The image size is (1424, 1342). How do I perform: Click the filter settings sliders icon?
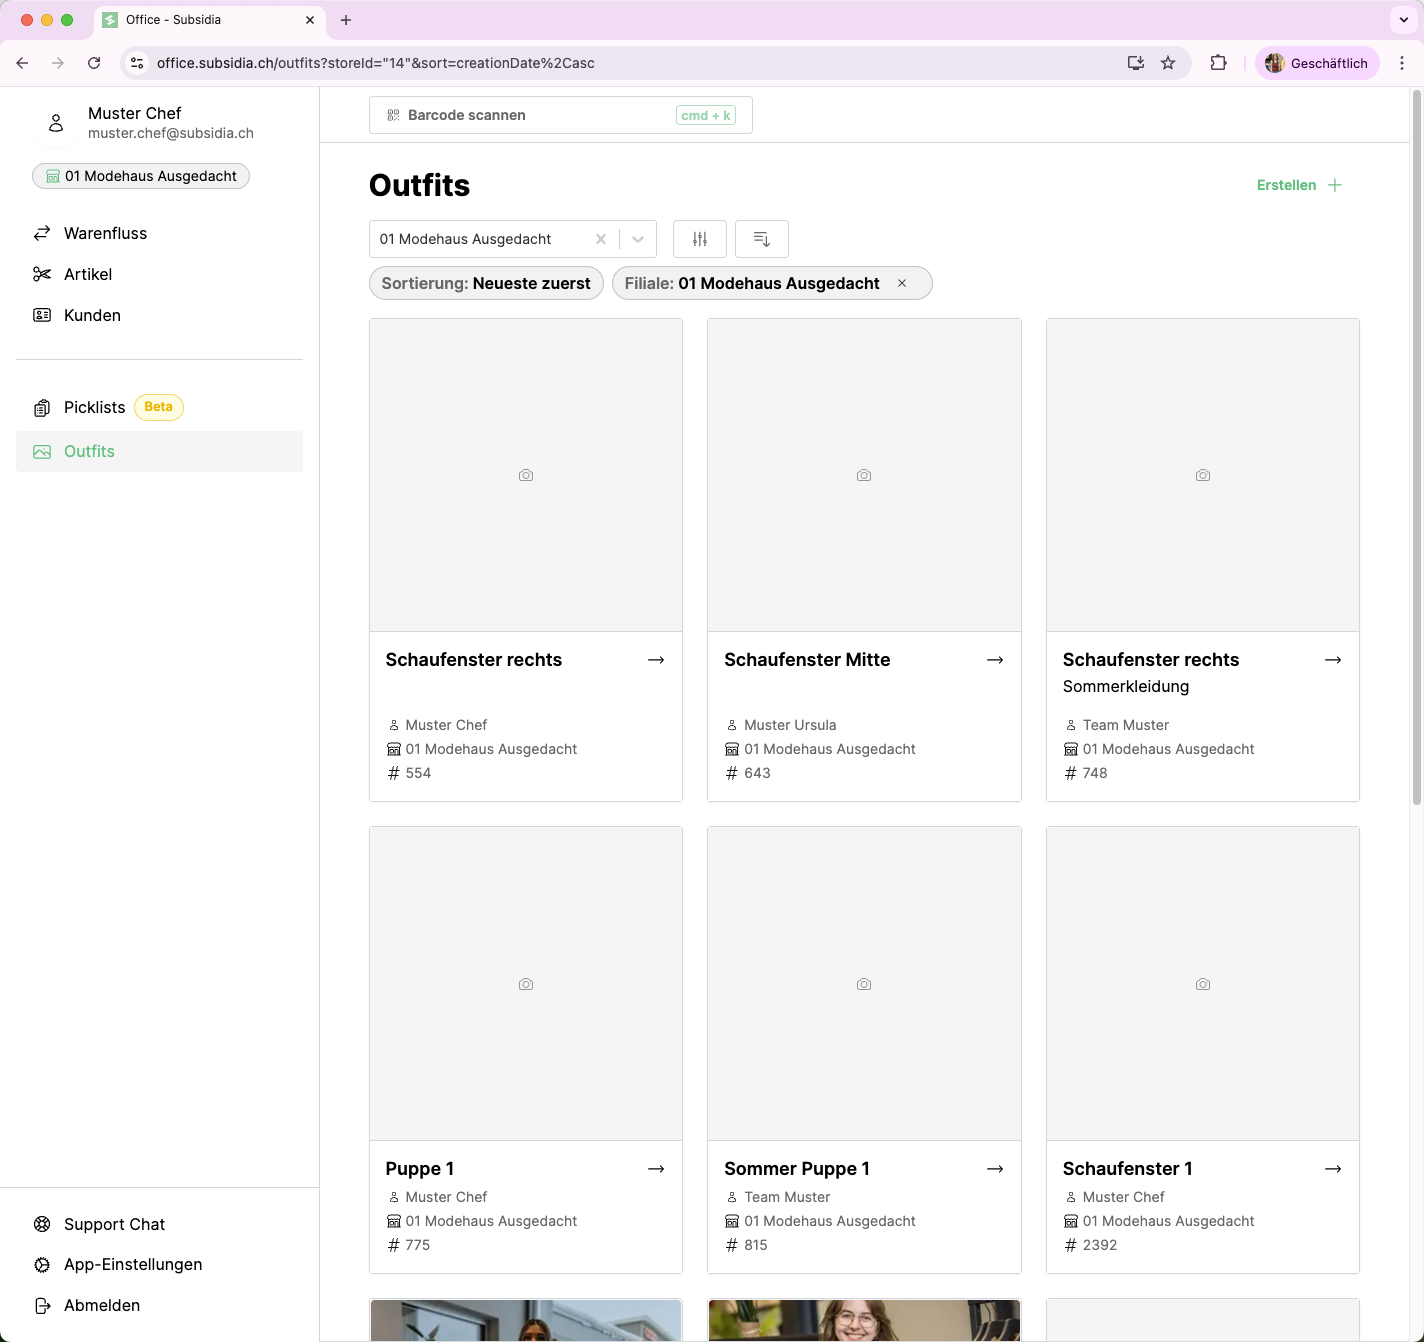pos(700,239)
